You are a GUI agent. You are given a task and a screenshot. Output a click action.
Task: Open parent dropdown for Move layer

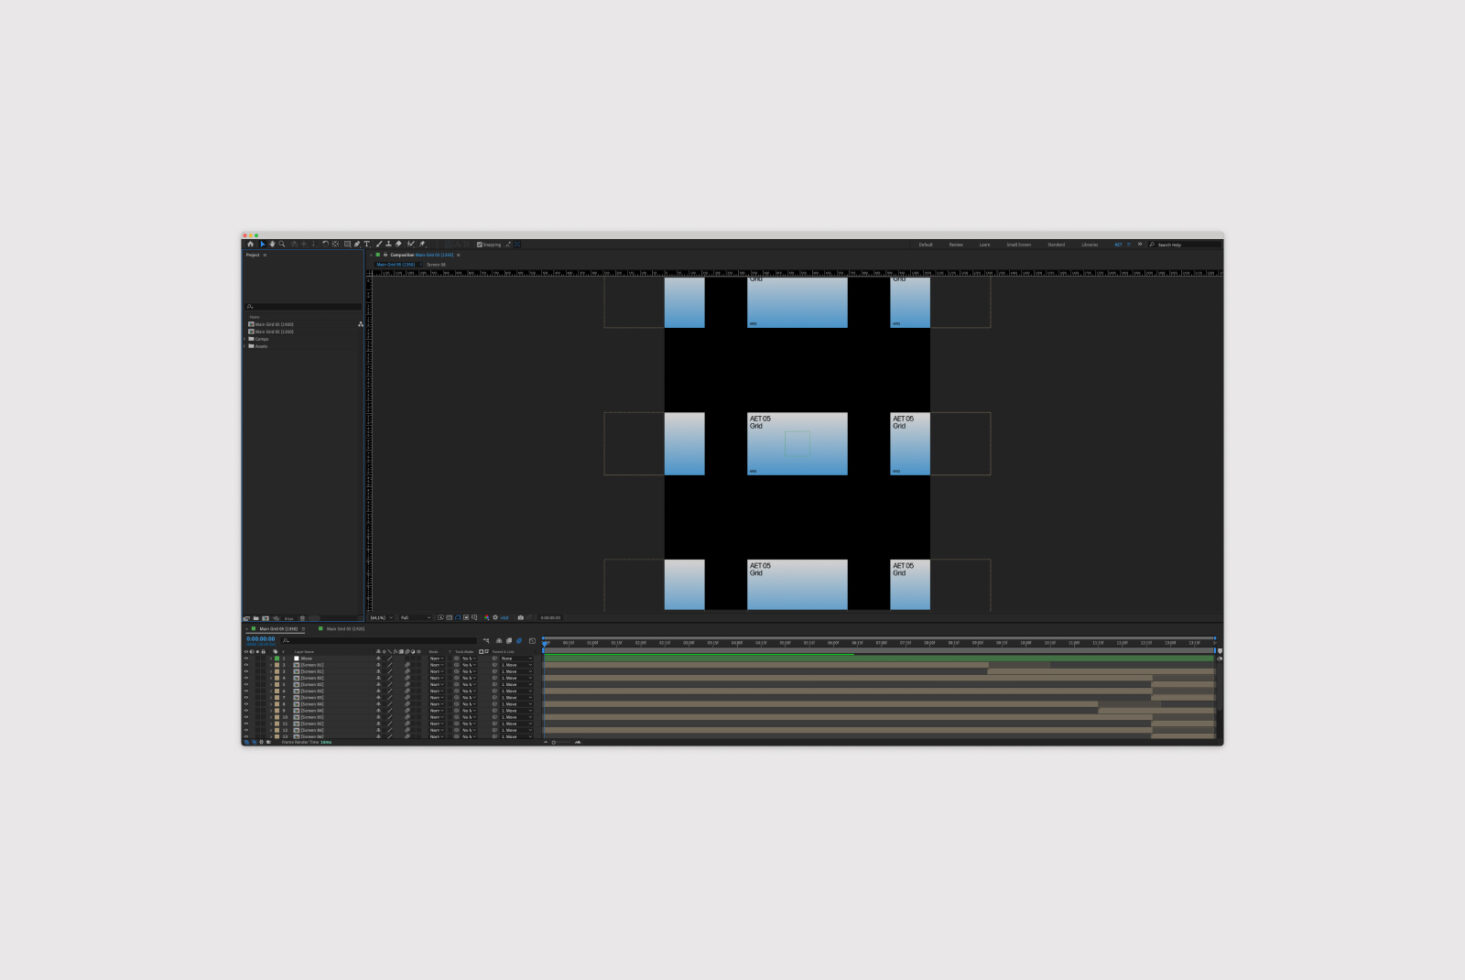pos(515,658)
